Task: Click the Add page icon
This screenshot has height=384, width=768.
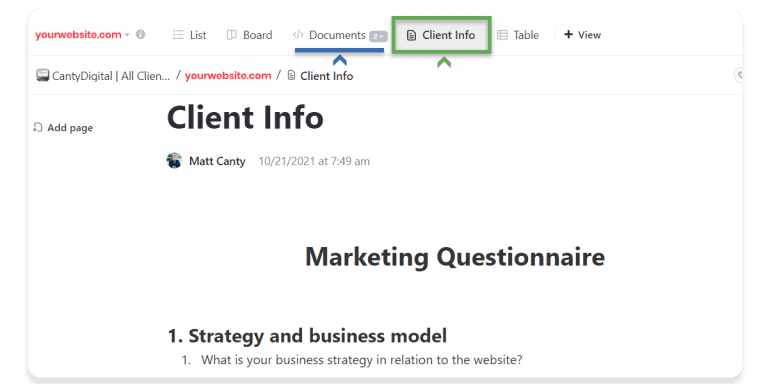Action: (x=38, y=127)
